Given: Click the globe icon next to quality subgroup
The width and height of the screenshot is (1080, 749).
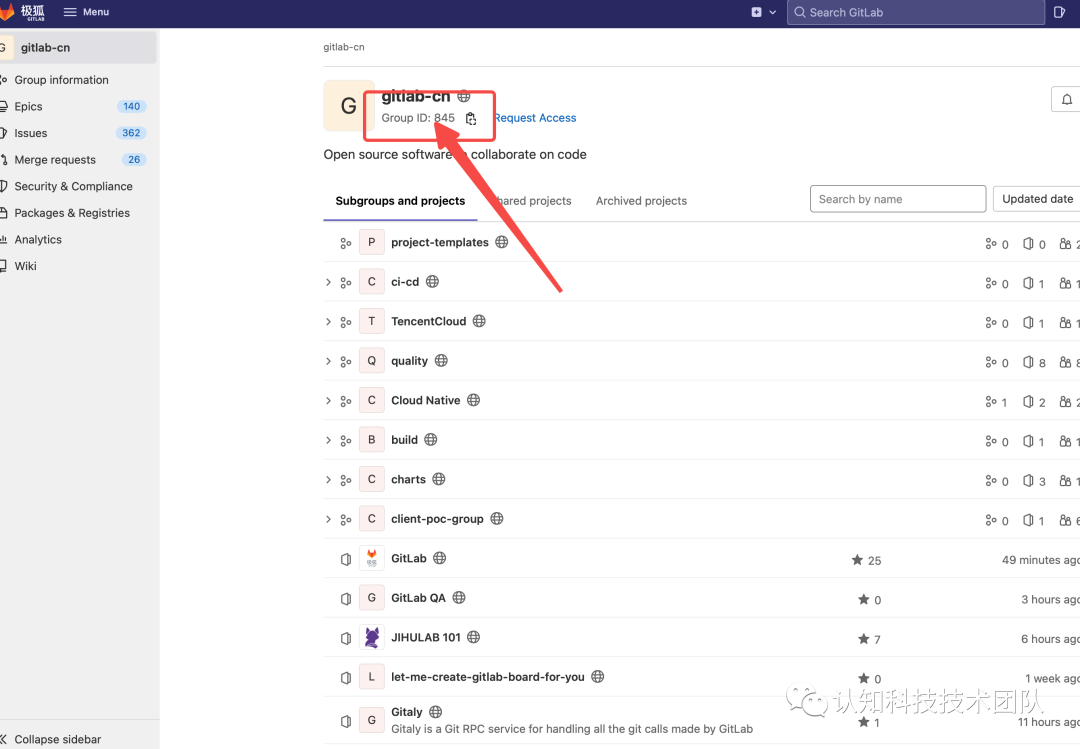Looking at the screenshot, I should click(441, 360).
